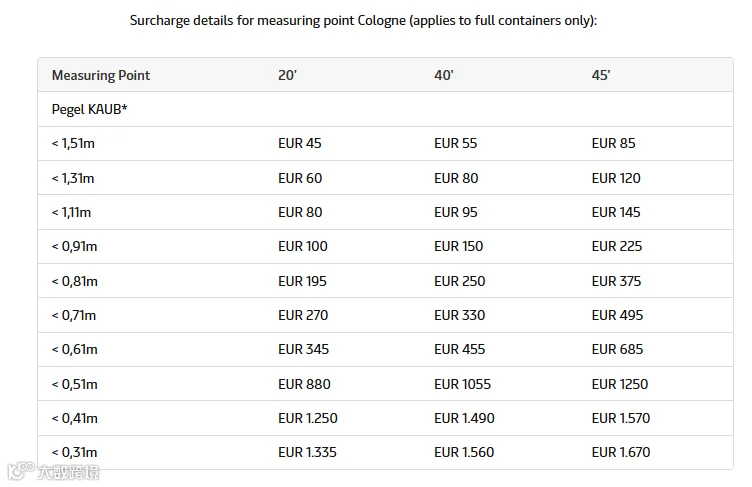Click the surcharge details heading text
The image size is (752, 487).
(364, 21)
